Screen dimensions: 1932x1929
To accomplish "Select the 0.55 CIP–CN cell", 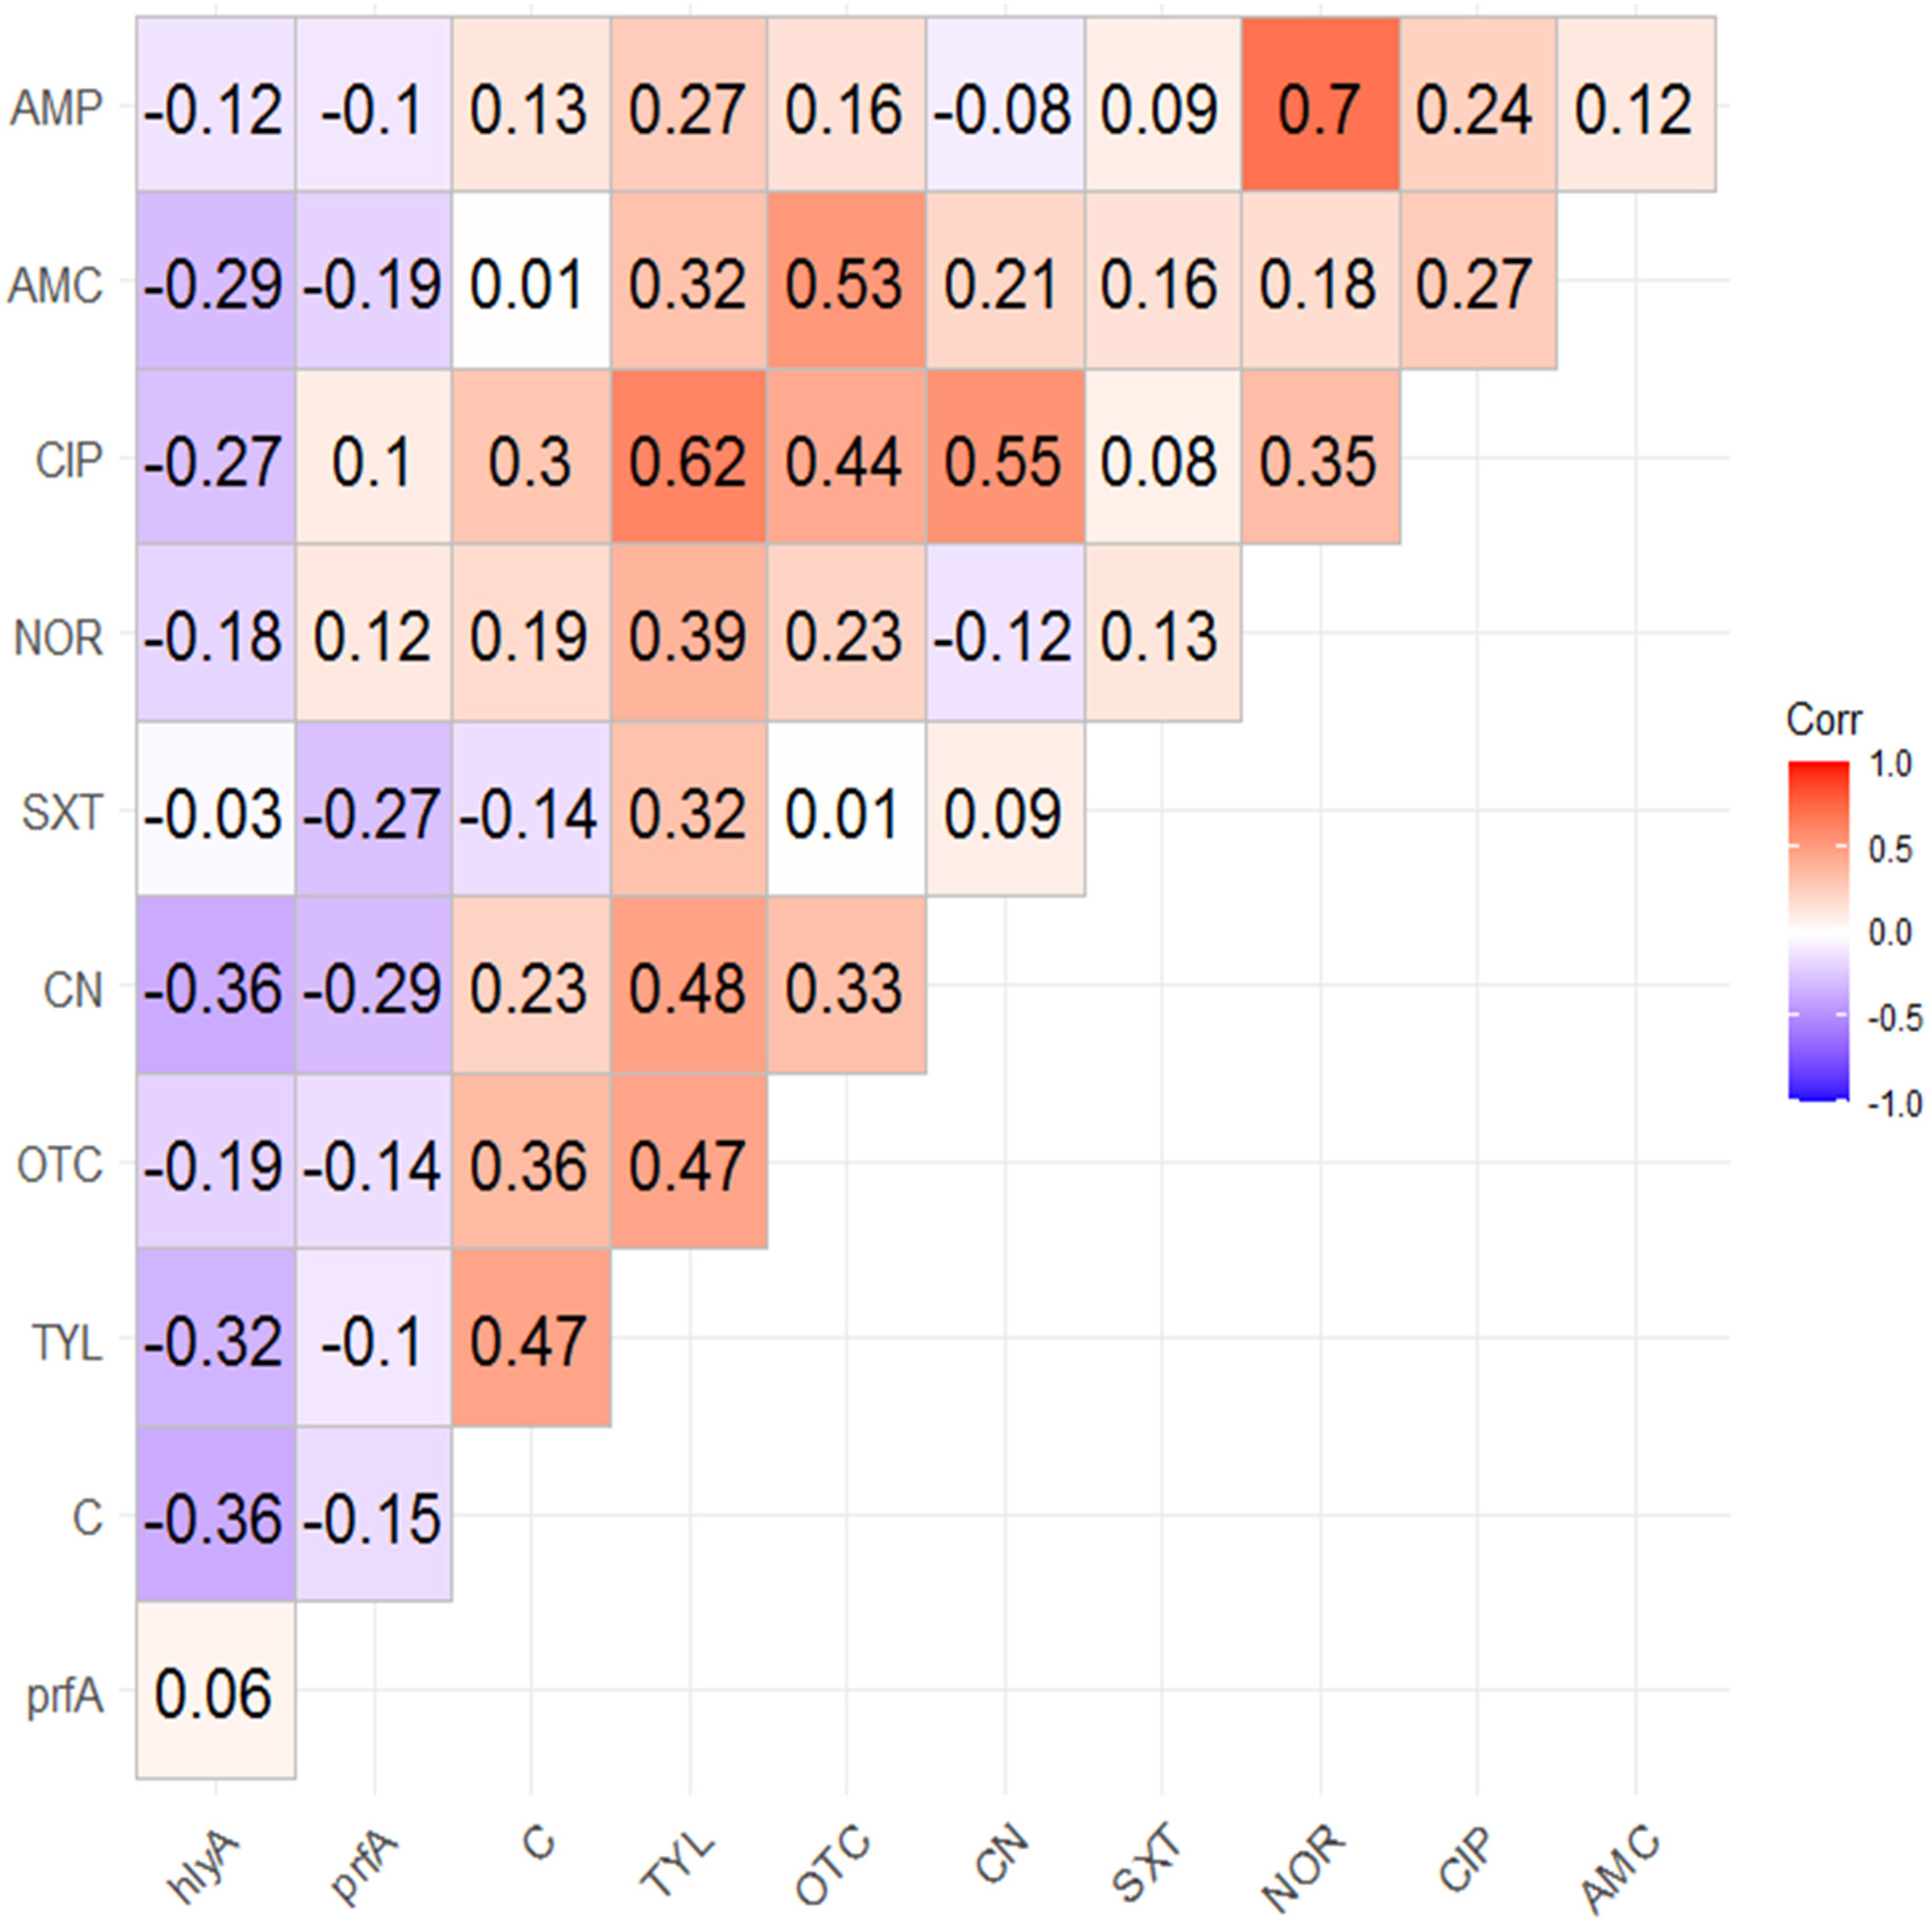I will (x=1004, y=460).
